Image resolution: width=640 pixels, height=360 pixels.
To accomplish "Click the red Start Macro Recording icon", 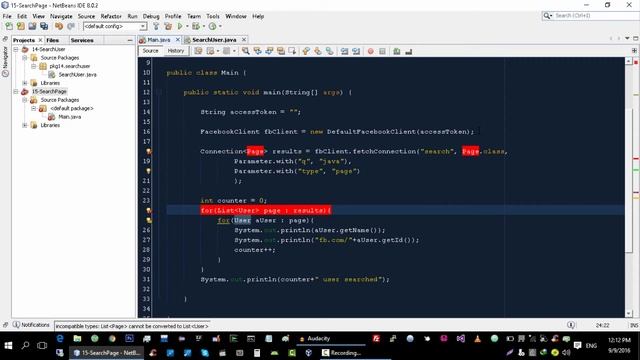I will click(x=371, y=51).
